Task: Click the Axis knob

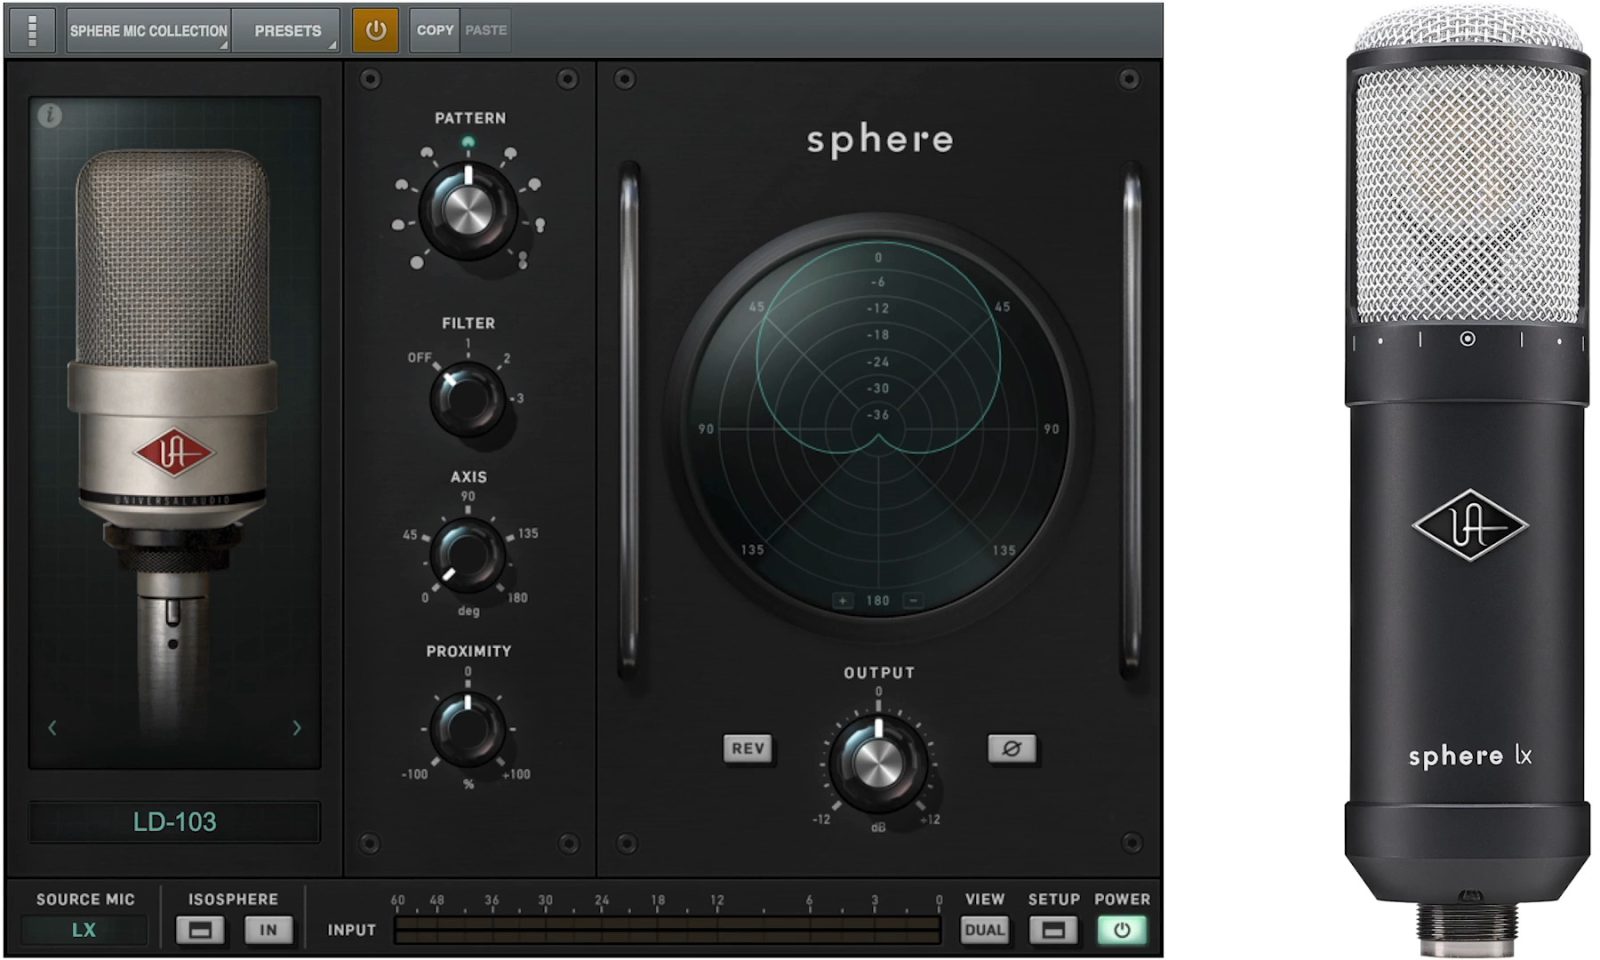Action: [467, 555]
